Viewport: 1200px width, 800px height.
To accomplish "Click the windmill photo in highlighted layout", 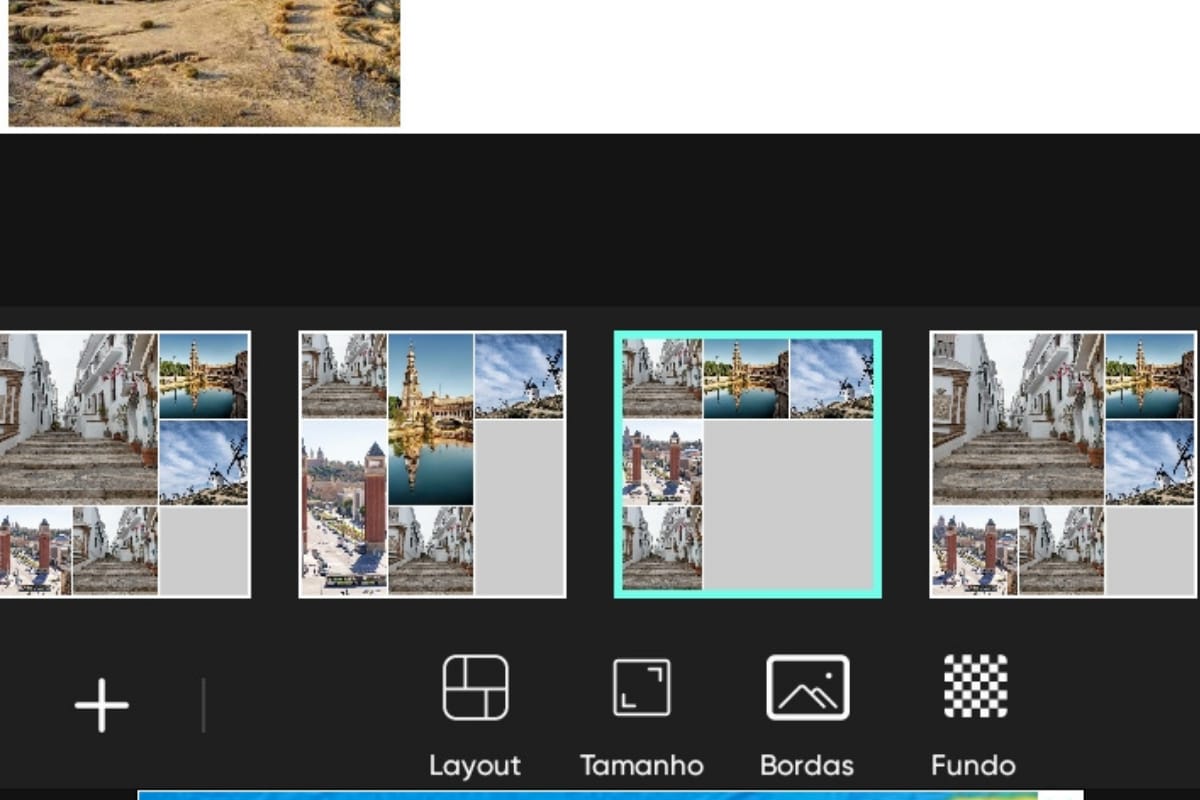I will tap(832, 377).
